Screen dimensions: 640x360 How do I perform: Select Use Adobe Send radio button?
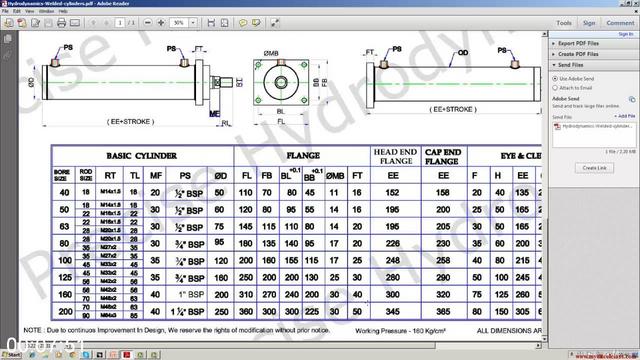point(555,78)
